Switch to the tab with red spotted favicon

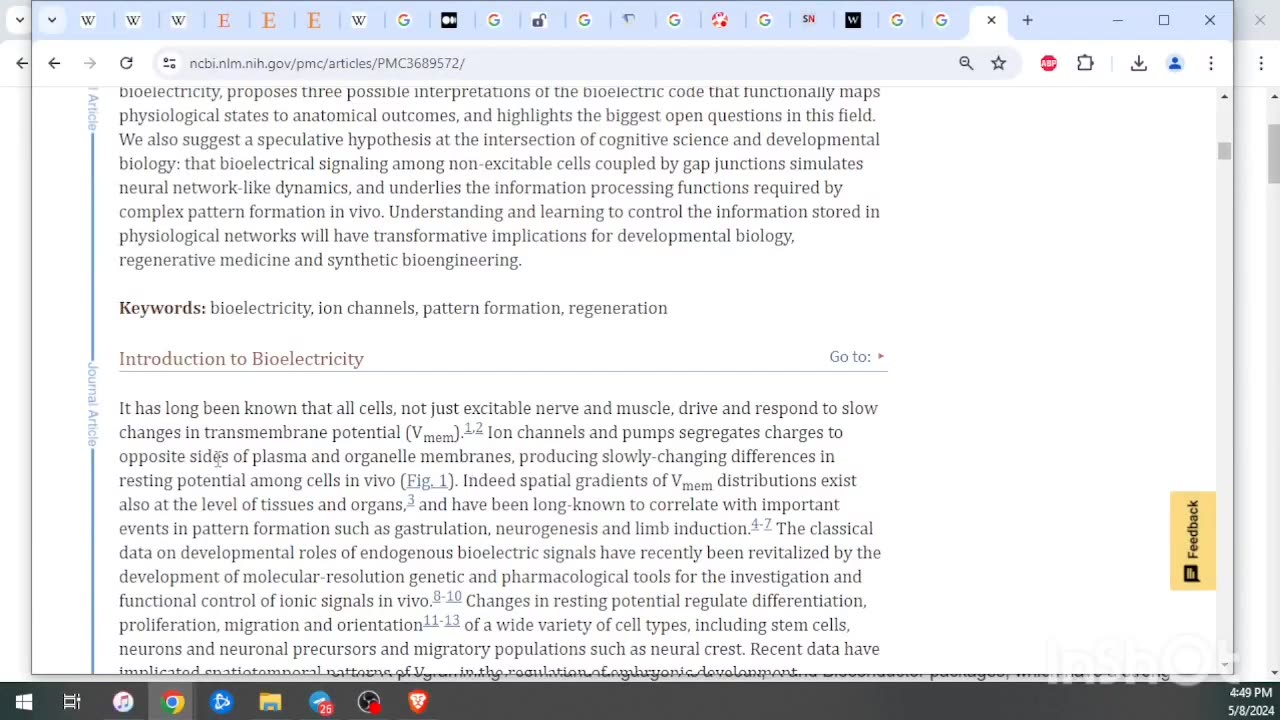719,20
